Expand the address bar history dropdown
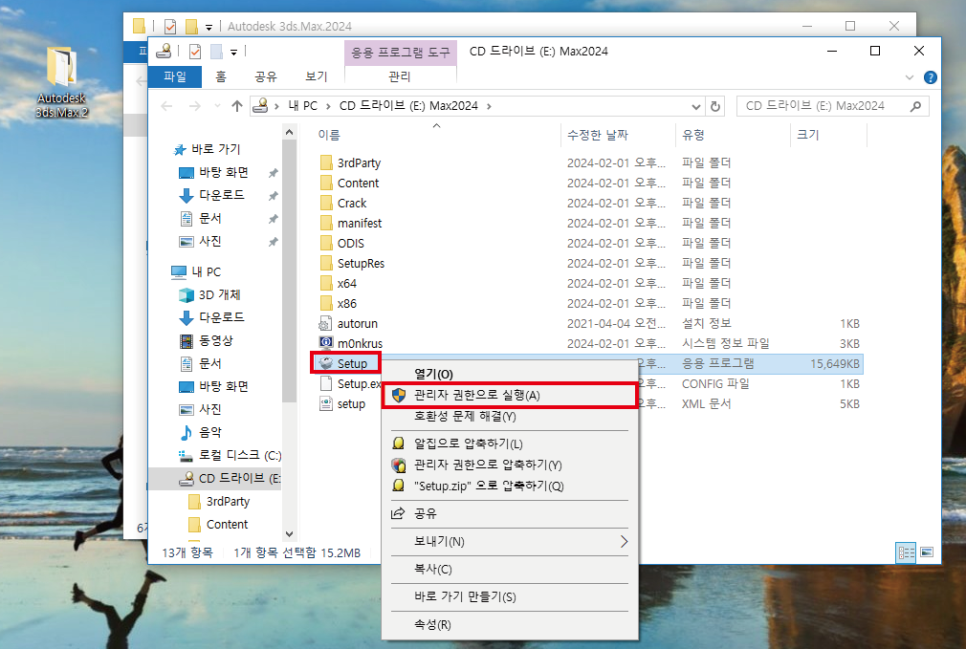 pos(696,106)
